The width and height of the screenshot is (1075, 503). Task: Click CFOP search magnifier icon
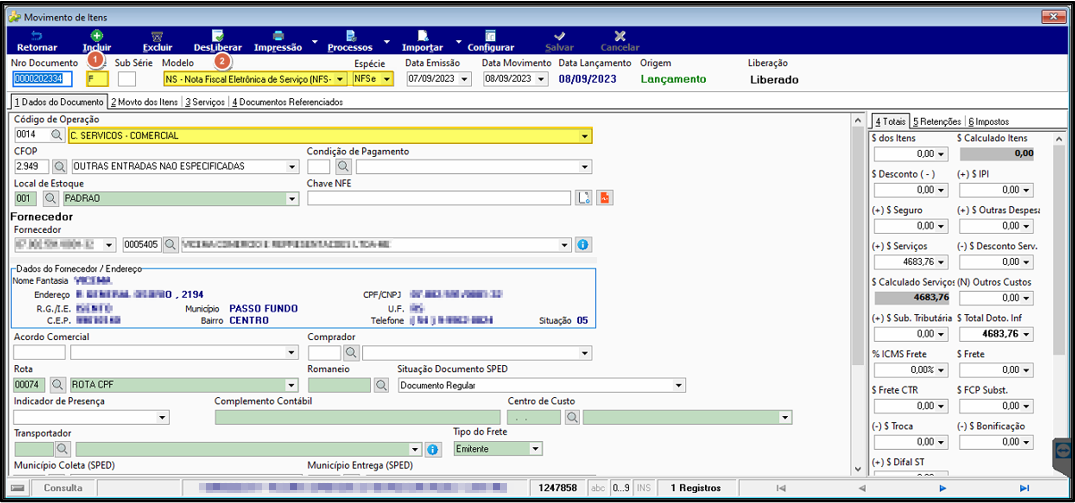[60, 166]
